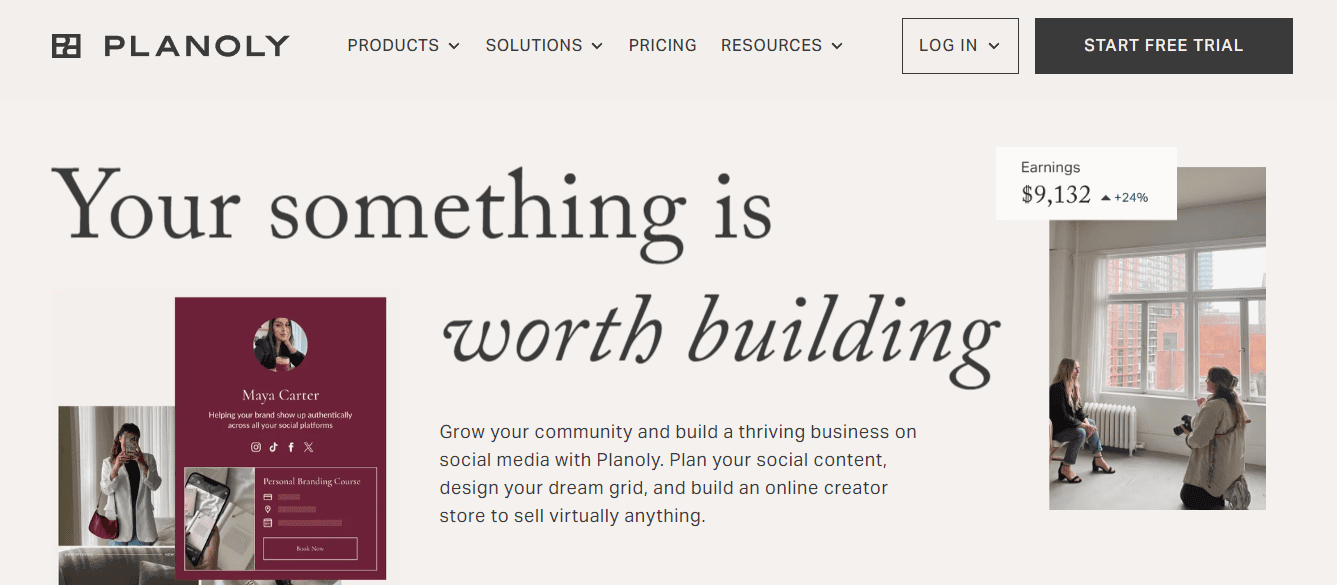Click the location pin icon in course box
1337x585 pixels.
tap(268, 510)
